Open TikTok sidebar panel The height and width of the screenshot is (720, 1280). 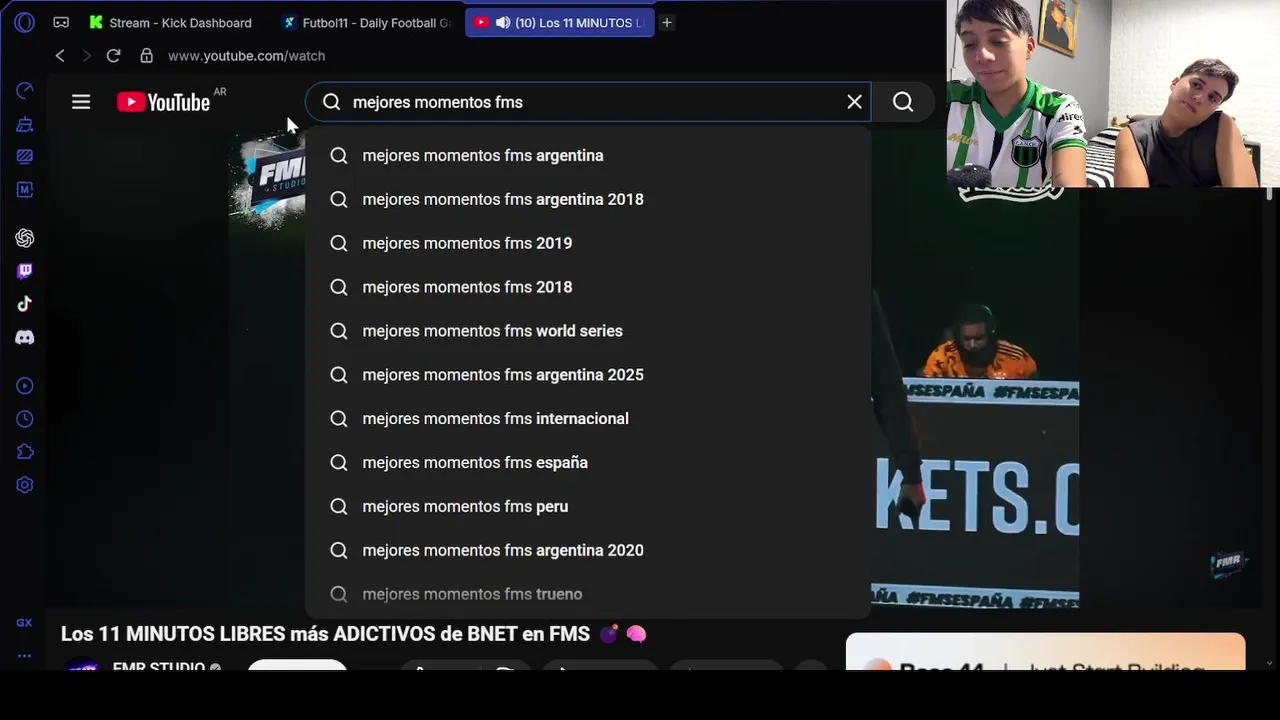coord(25,304)
